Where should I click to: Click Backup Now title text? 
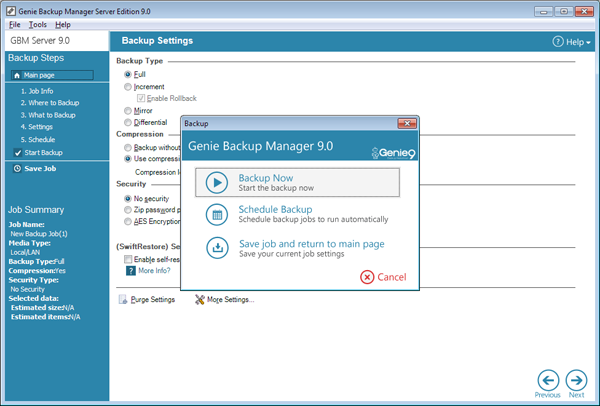pos(266,178)
